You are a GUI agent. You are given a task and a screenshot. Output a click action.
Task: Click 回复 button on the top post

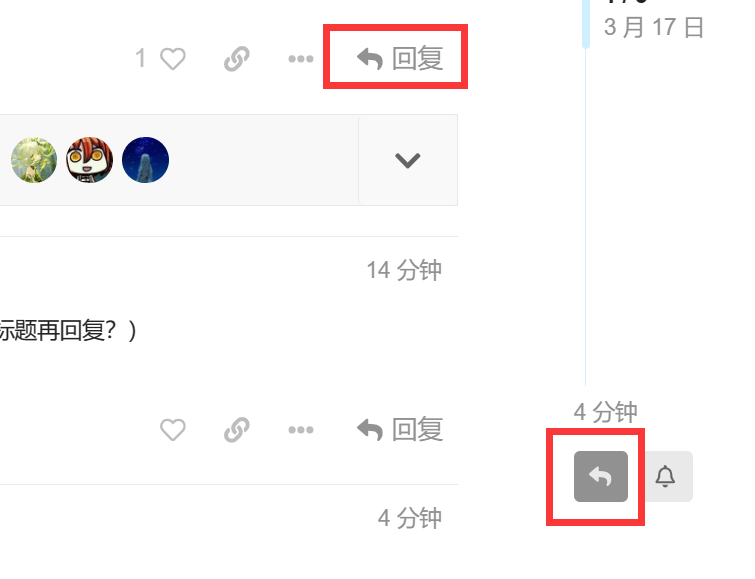400,59
